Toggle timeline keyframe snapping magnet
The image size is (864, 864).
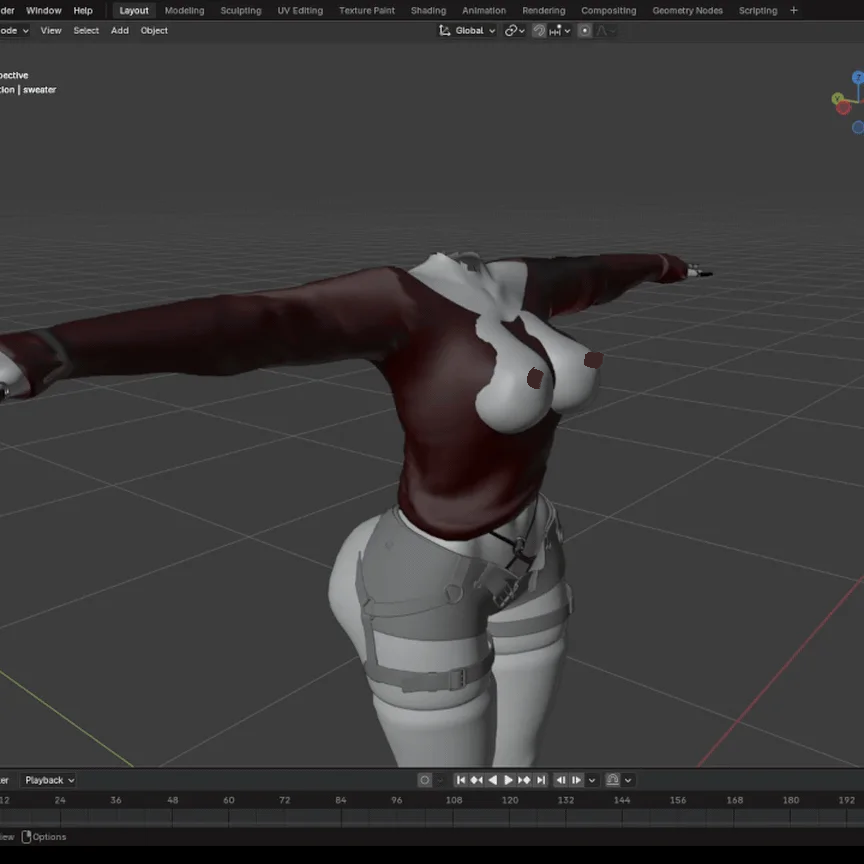coord(613,780)
